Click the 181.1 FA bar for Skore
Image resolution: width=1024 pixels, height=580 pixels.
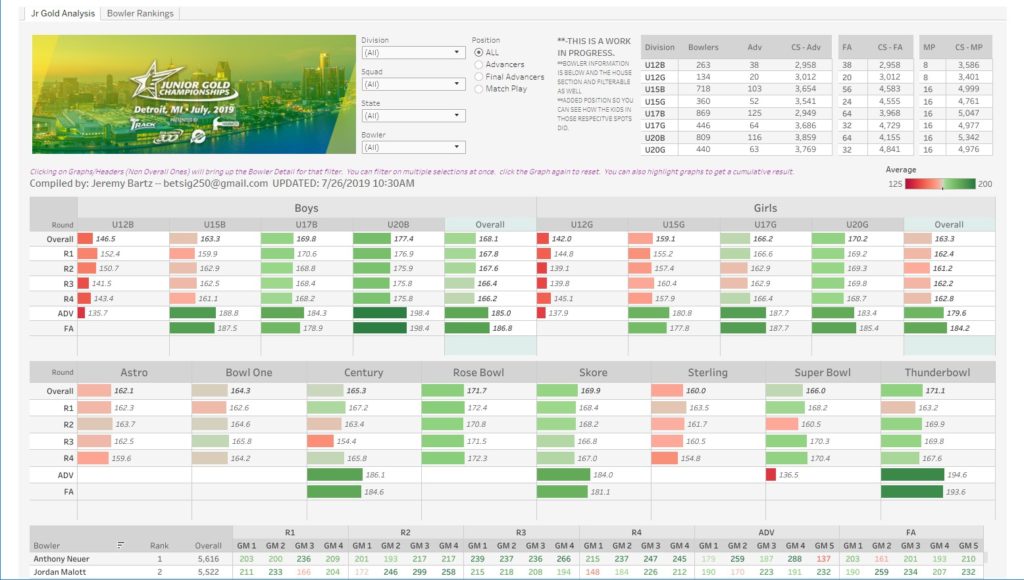562,492
